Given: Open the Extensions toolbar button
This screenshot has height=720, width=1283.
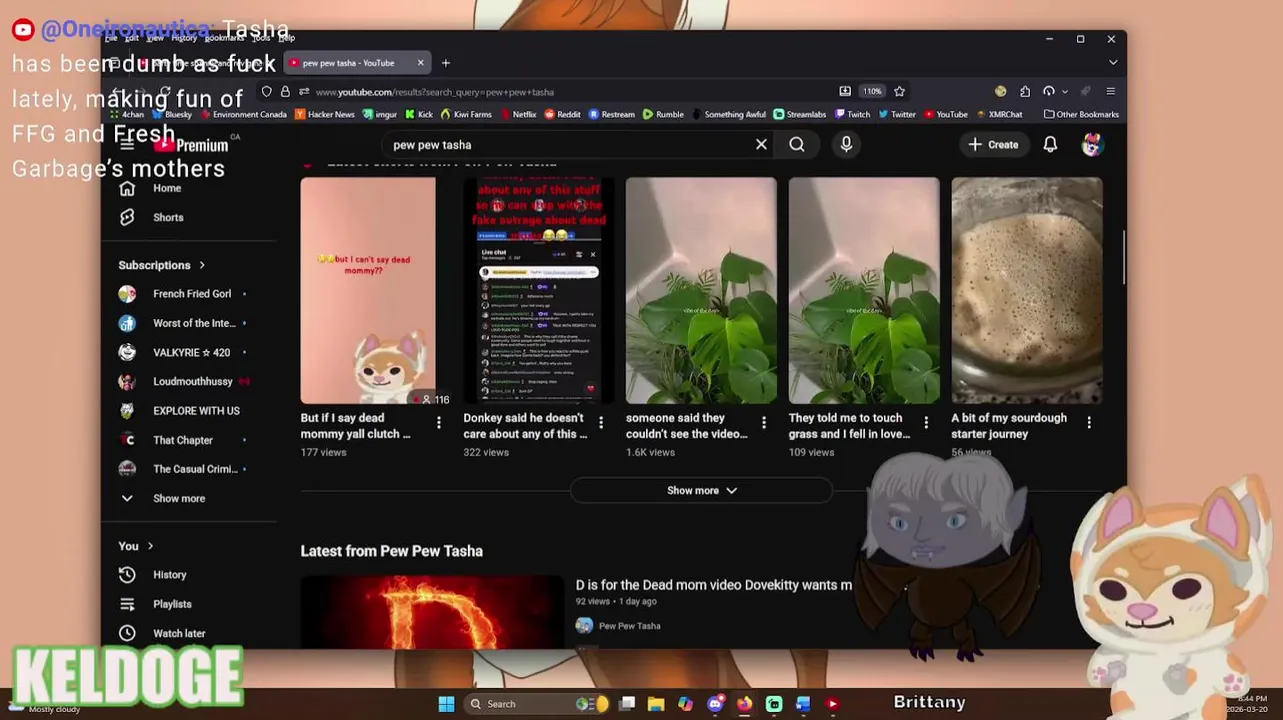Looking at the screenshot, I should (x=1024, y=91).
